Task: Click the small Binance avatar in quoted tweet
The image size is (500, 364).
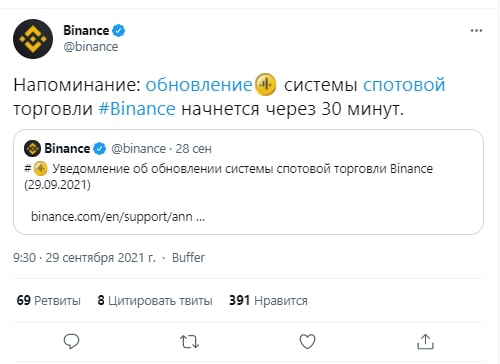Action: pyautogui.click(x=32, y=148)
